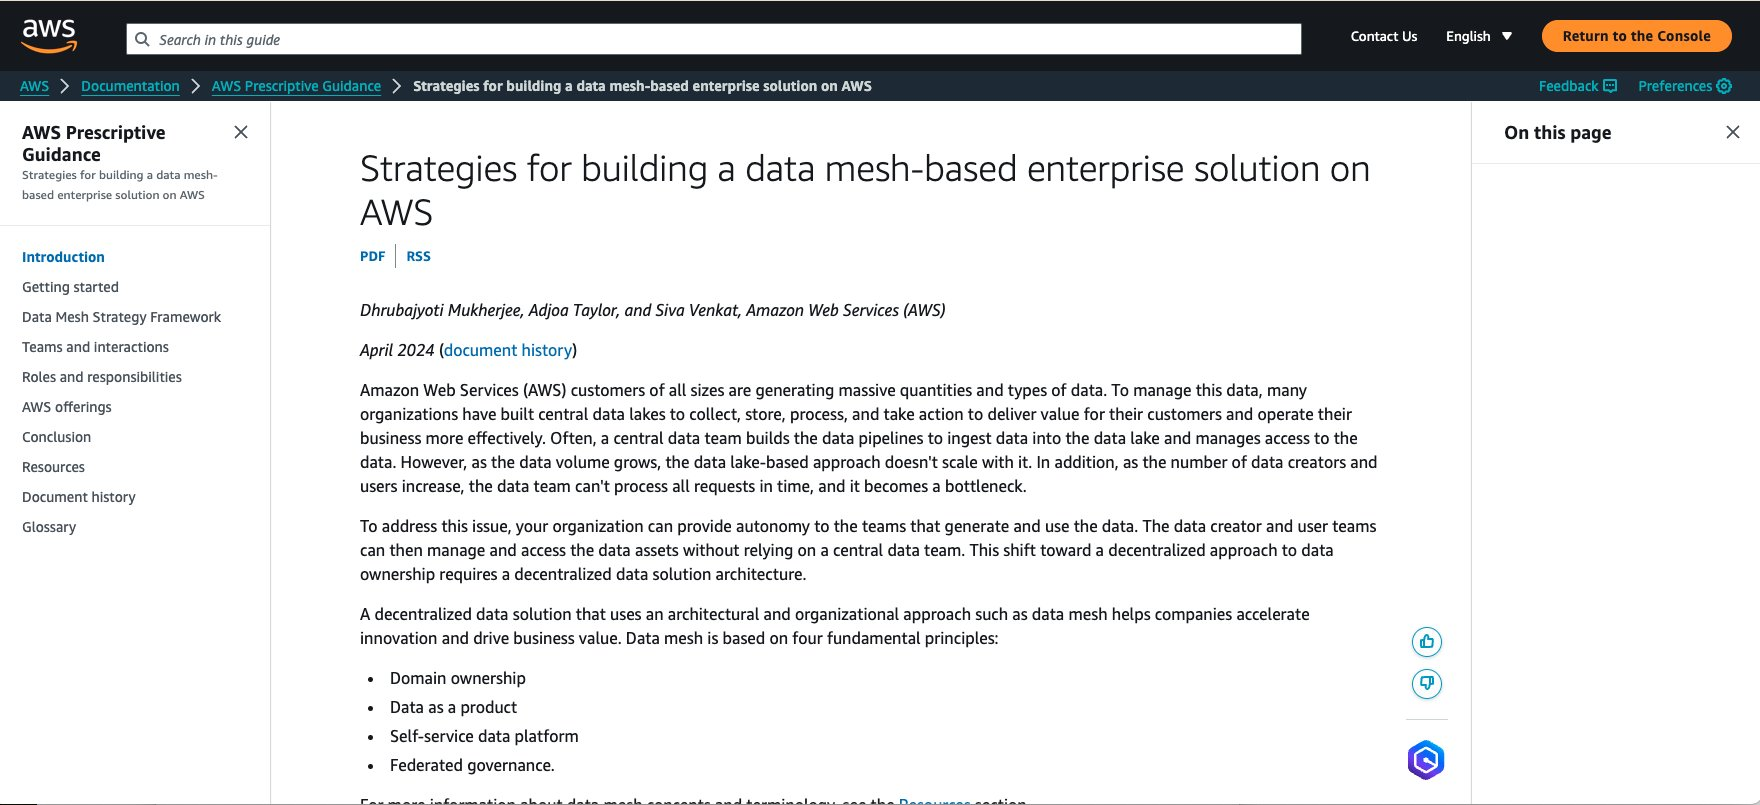The height and width of the screenshot is (805, 1760).
Task: Select the Data Mesh Strategy Framework section
Action: point(121,317)
